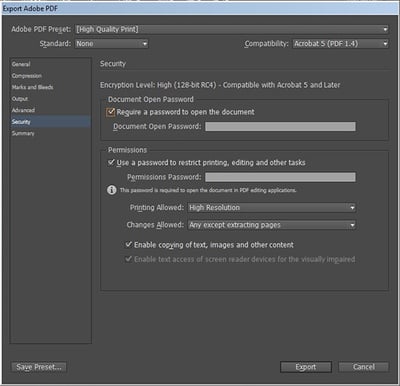Expand the Standard dropdown
The width and height of the screenshot is (400, 386).
(x=111, y=44)
